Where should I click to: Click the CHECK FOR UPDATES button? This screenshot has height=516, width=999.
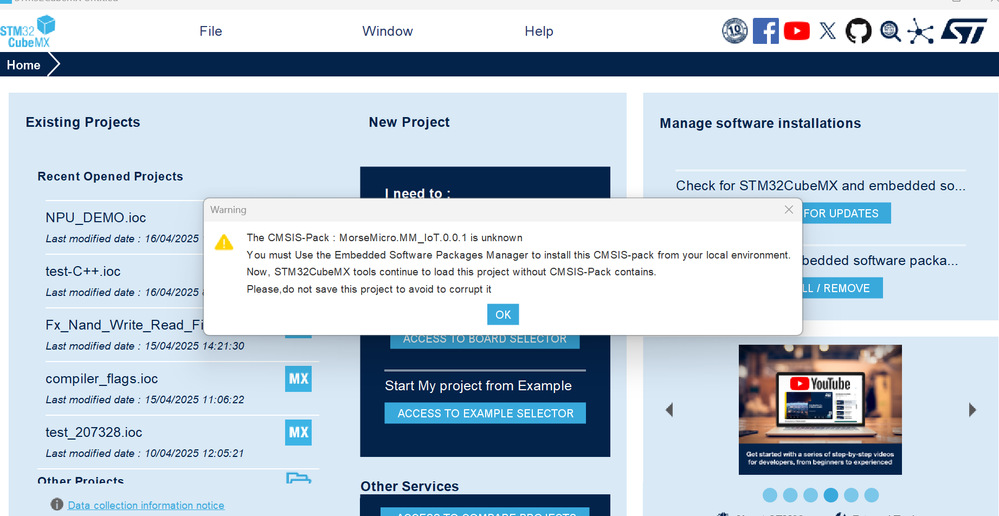846,213
